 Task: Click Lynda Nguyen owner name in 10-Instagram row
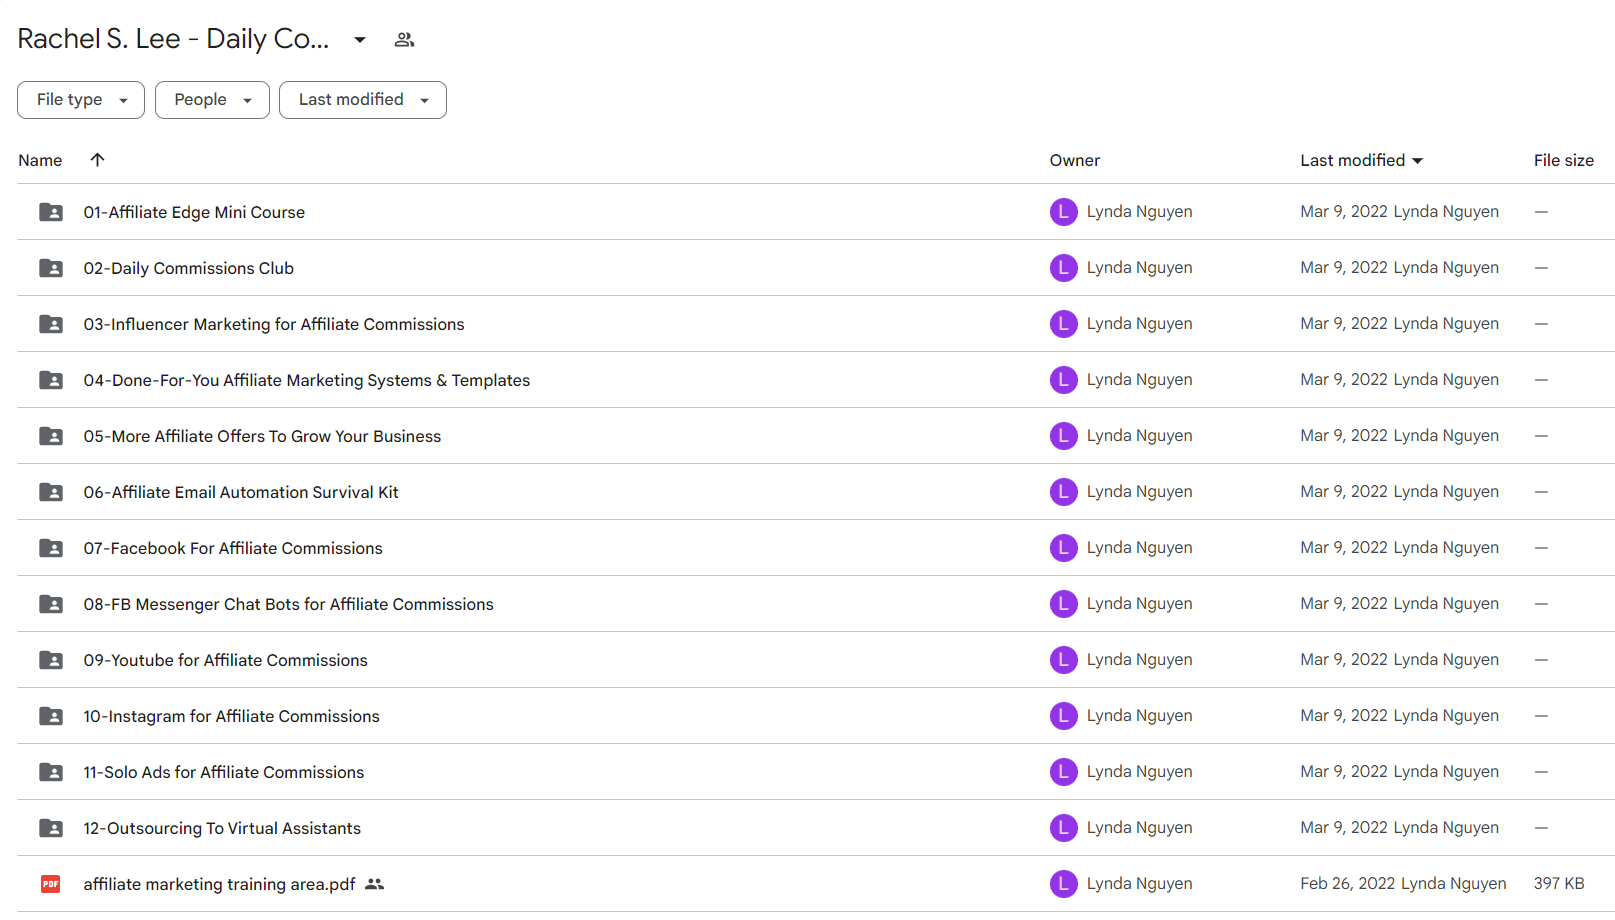point(1140,716)
